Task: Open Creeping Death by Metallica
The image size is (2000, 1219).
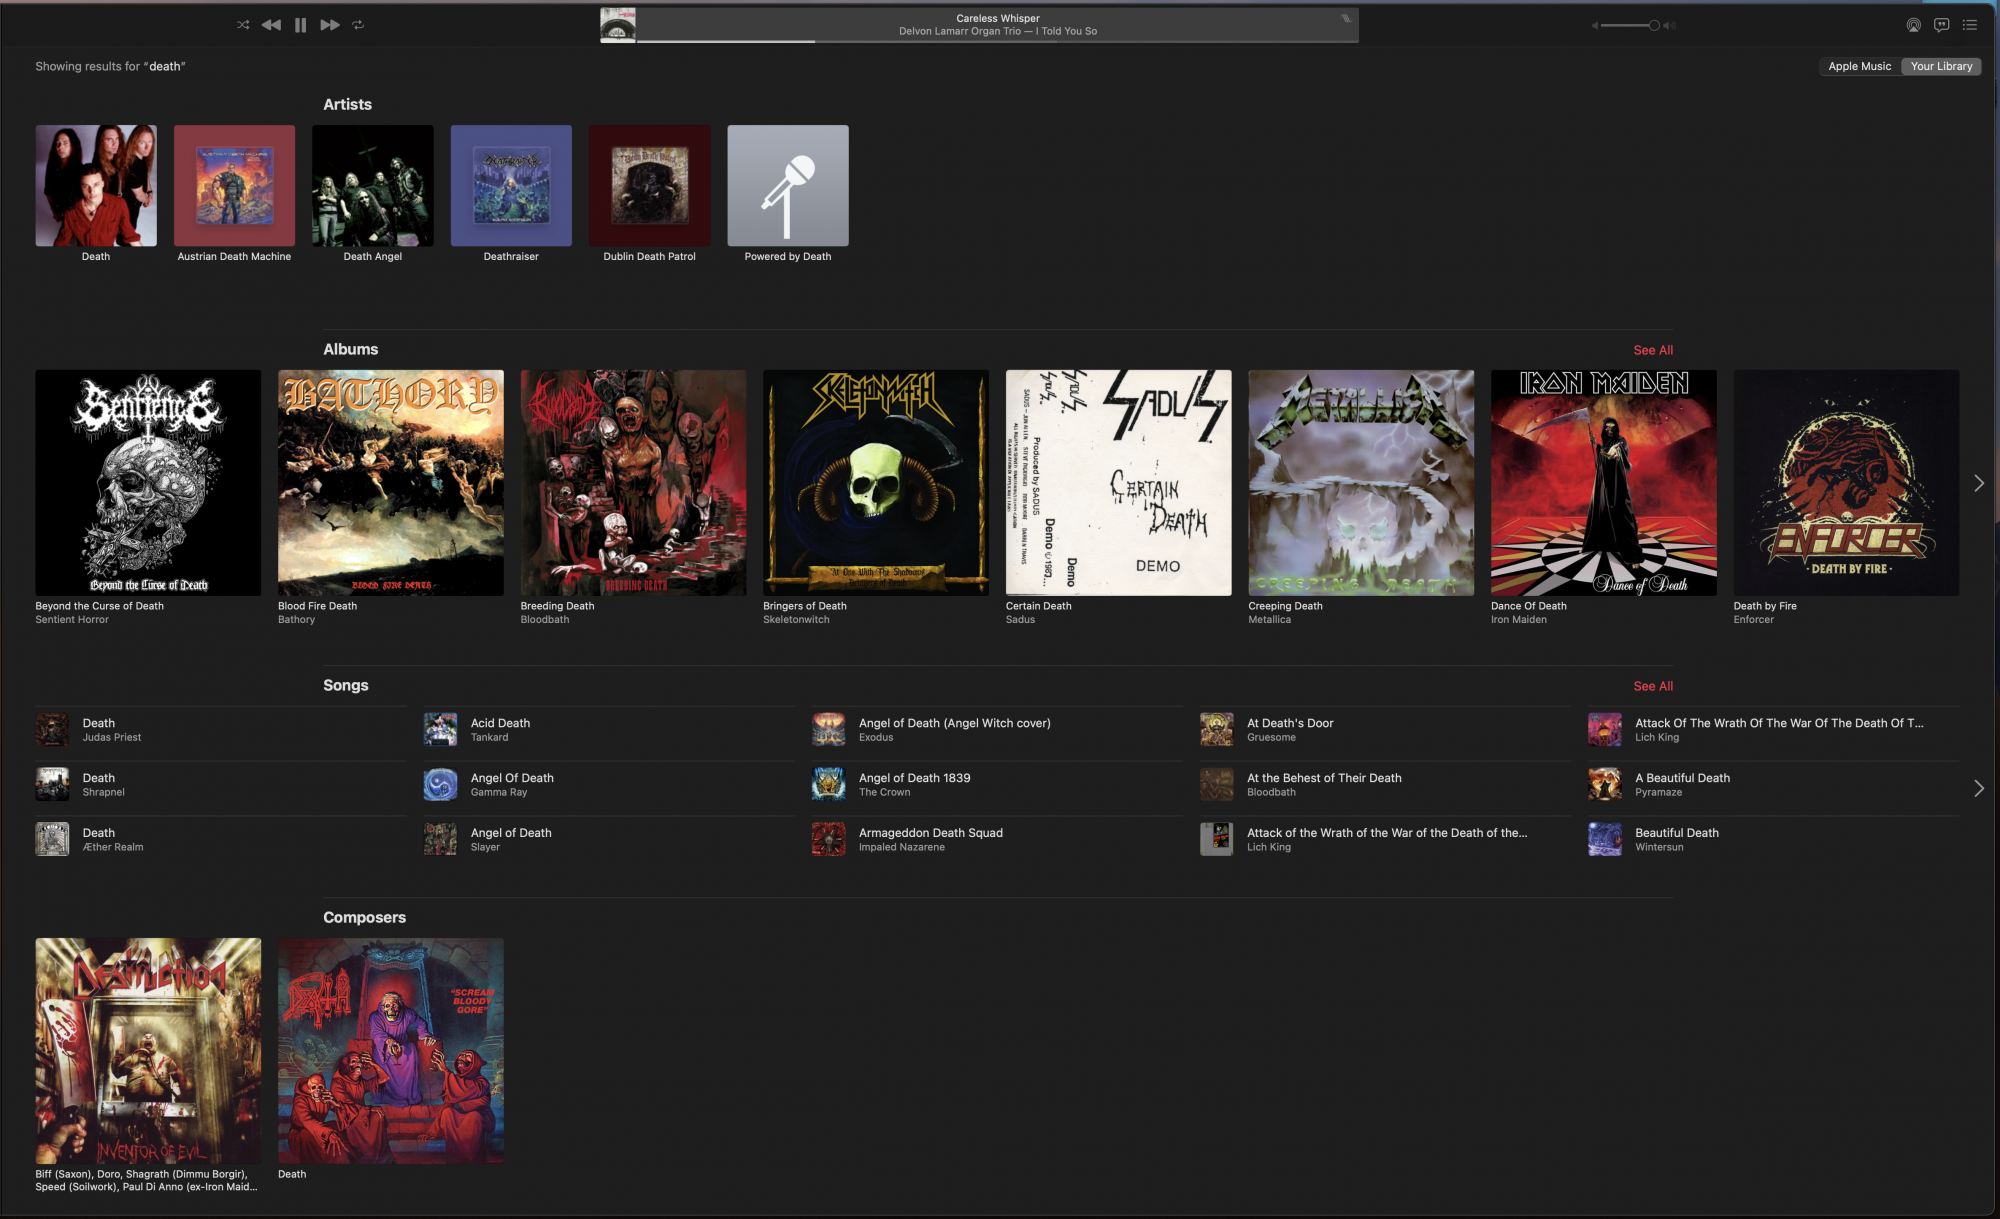Action: [x=1361, y=483]
